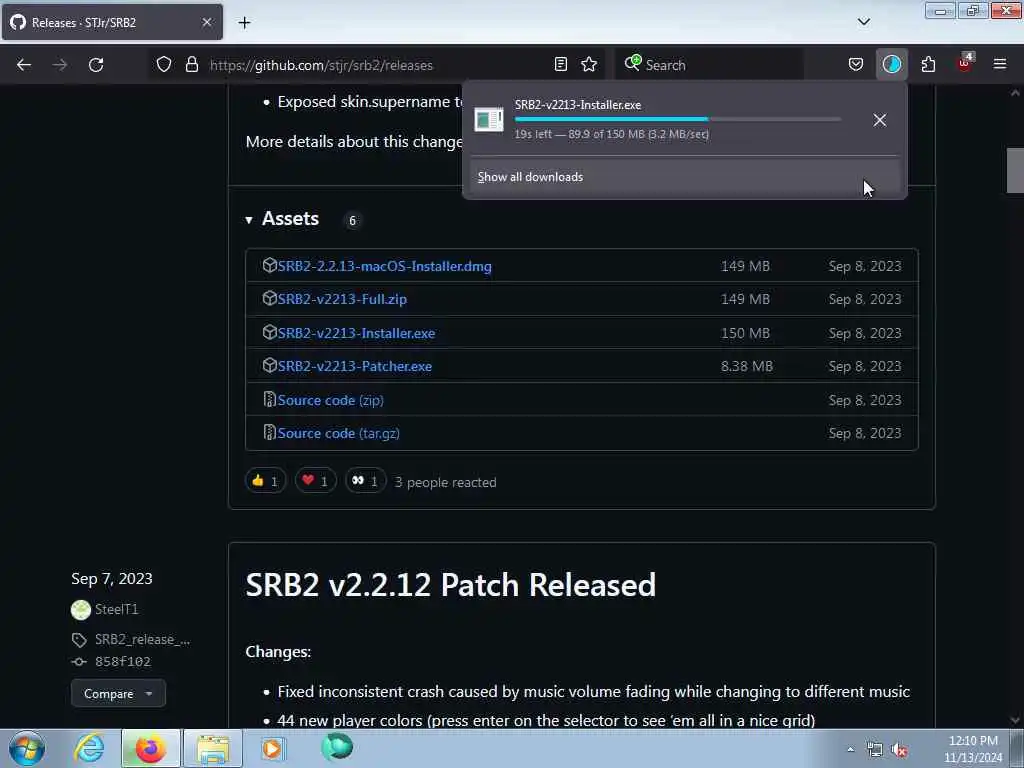Click the download progress bar
Viewport: 1024px width, 768px height.
(677, 120)
